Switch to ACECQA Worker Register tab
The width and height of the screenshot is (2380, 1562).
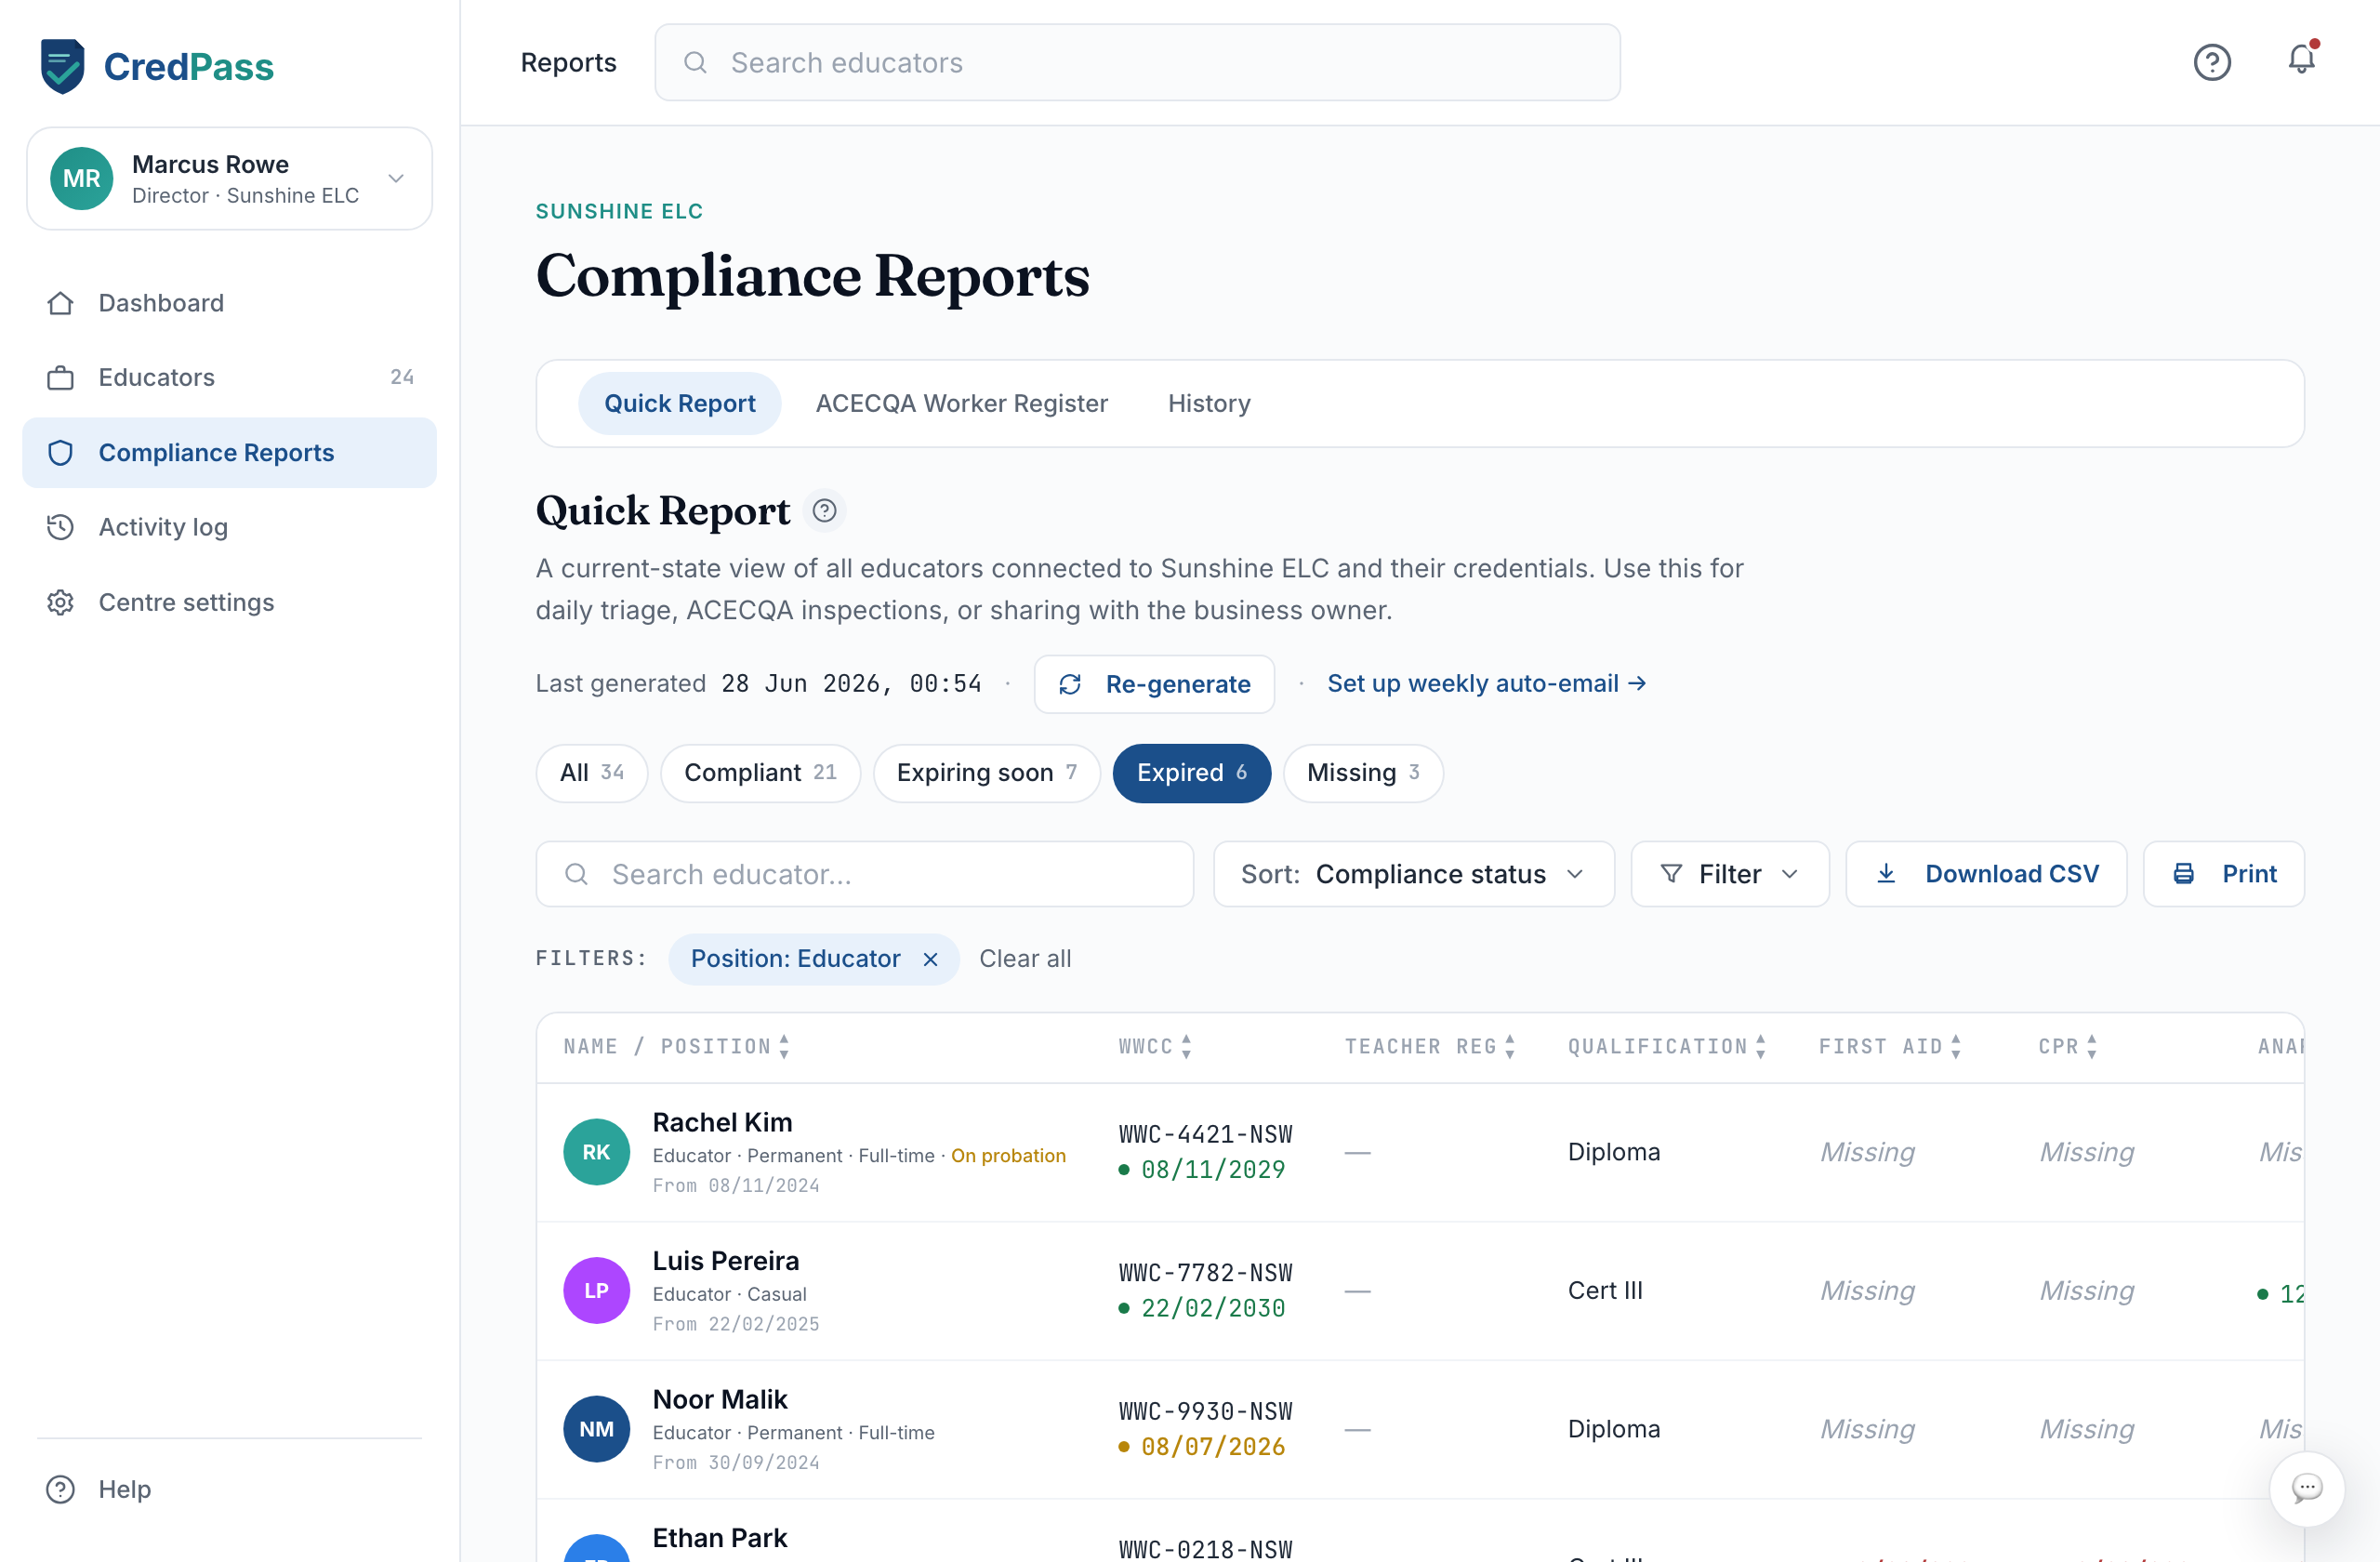[x=961, y=403]
